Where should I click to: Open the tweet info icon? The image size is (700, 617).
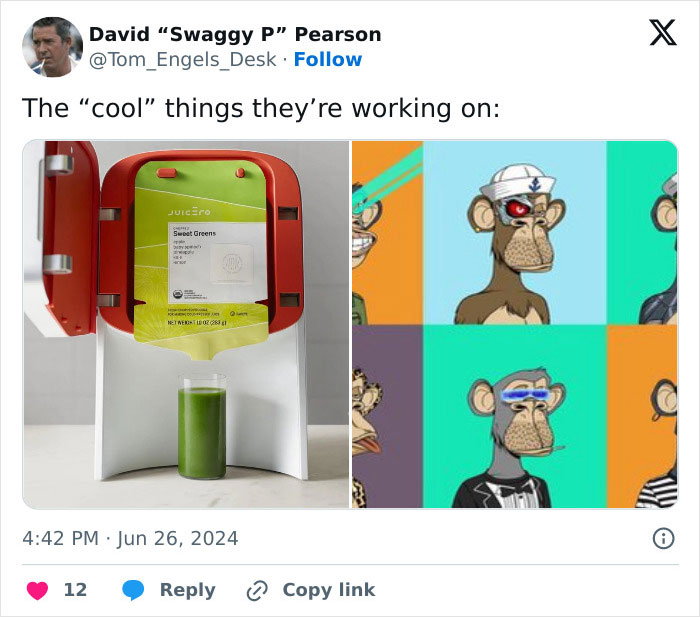tap(663, 538)
